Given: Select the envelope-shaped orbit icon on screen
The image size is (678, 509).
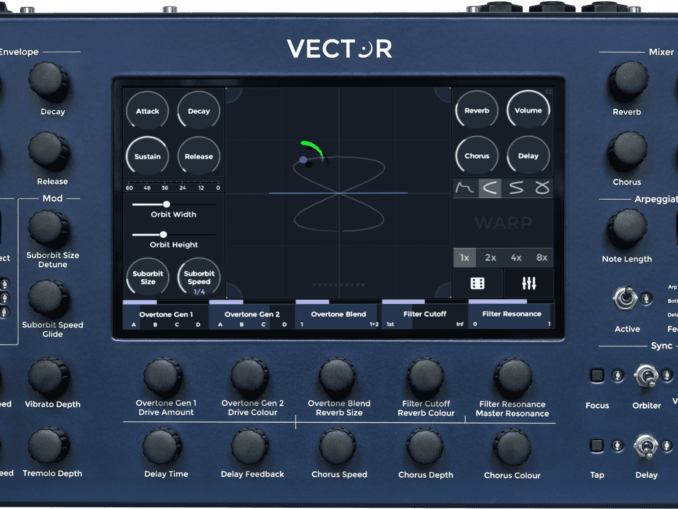Looking at the screenshot, I should pyautogui.click(x=465, y=188).
